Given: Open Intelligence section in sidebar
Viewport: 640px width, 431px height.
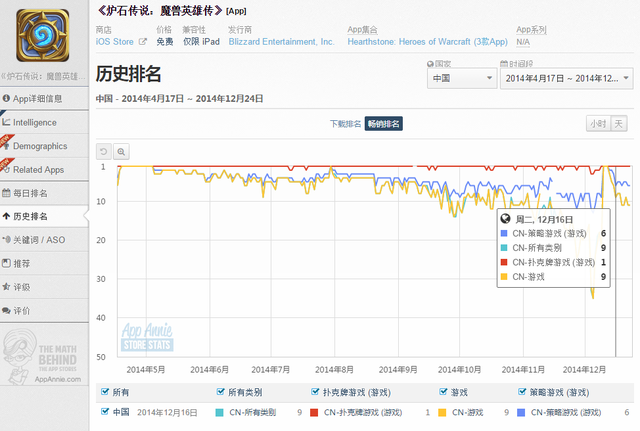Looking at the screenshot, I should (x=44, y=122).
